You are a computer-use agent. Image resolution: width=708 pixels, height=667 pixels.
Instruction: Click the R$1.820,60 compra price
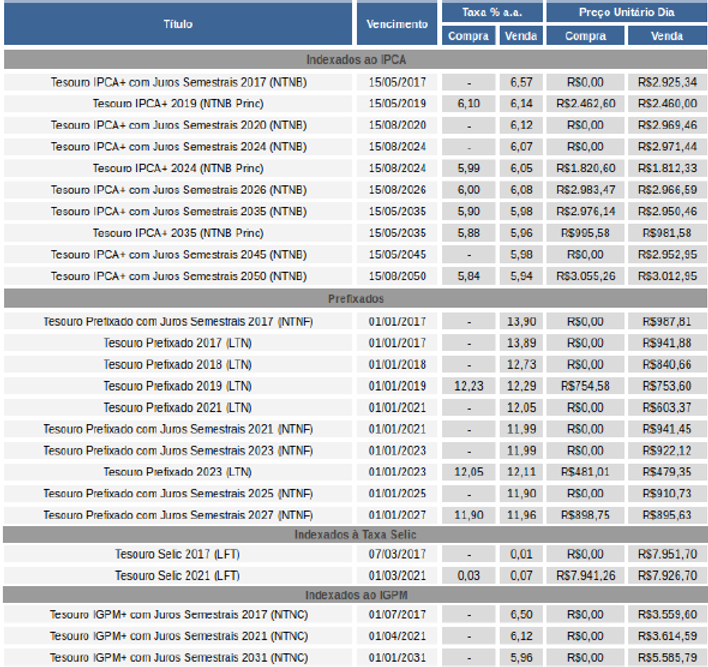click(x=586, y=168)
